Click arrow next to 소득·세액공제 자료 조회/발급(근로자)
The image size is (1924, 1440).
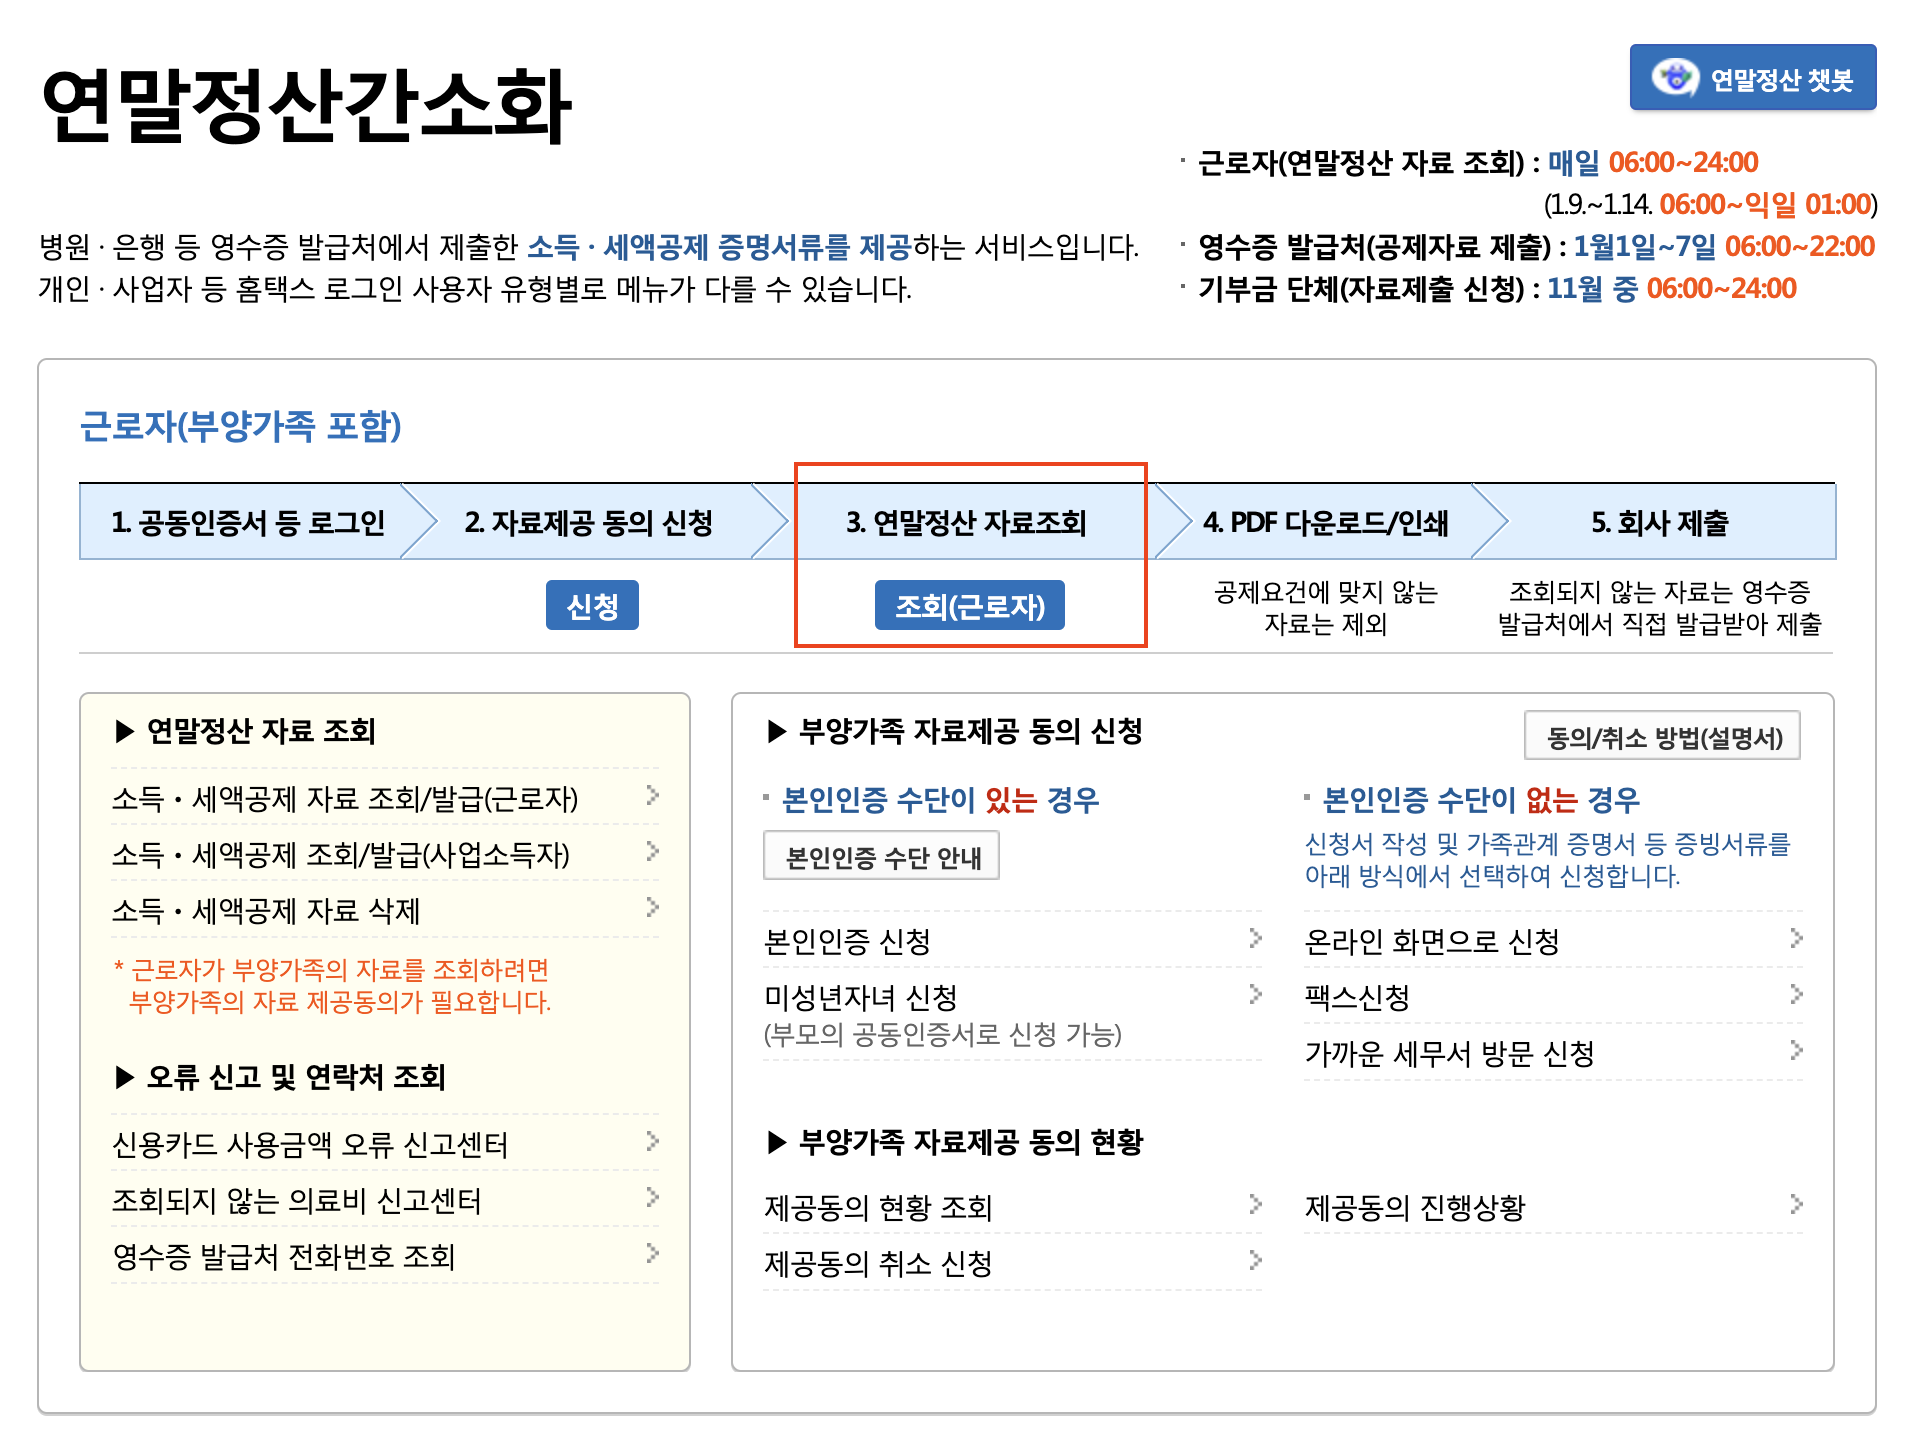click(652, 796)
